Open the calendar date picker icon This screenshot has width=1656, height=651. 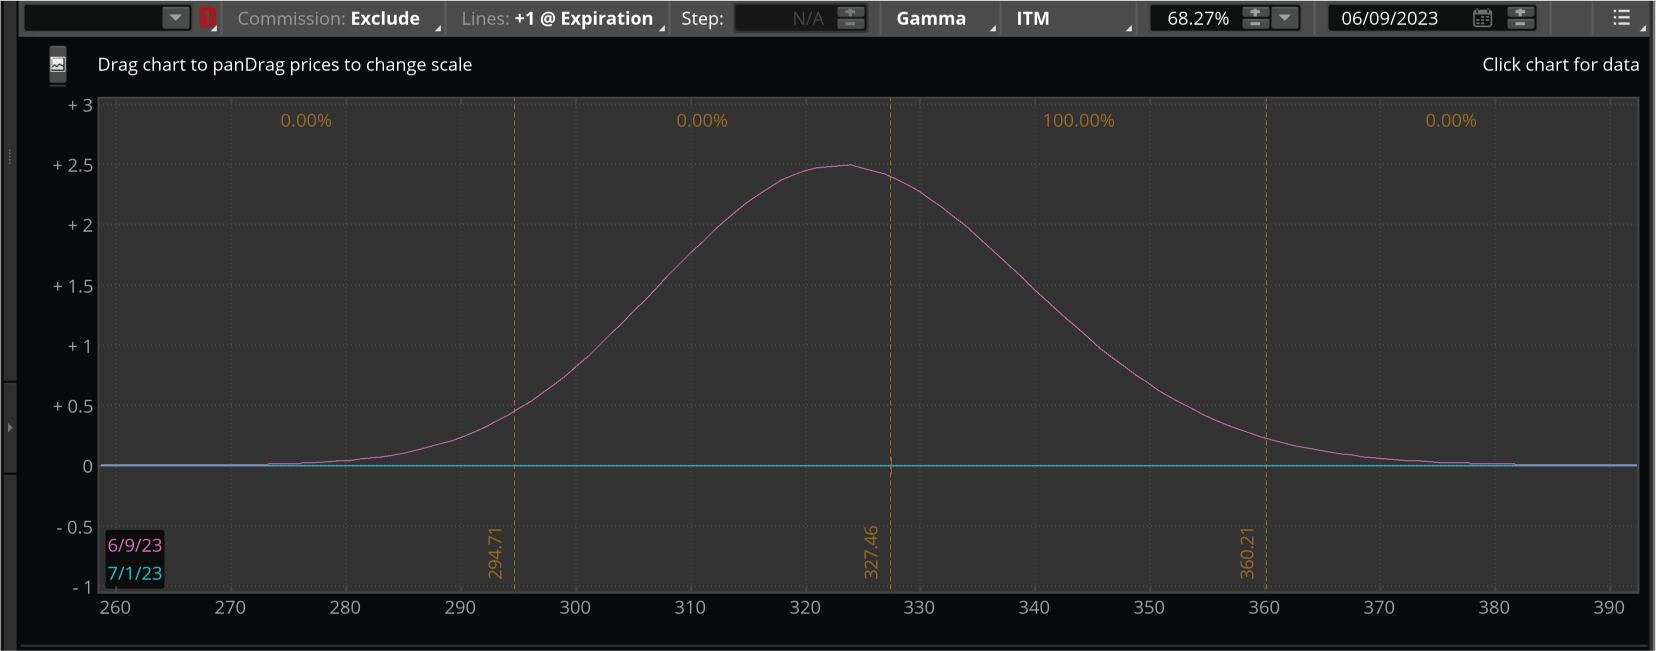tap(1483, 18)
